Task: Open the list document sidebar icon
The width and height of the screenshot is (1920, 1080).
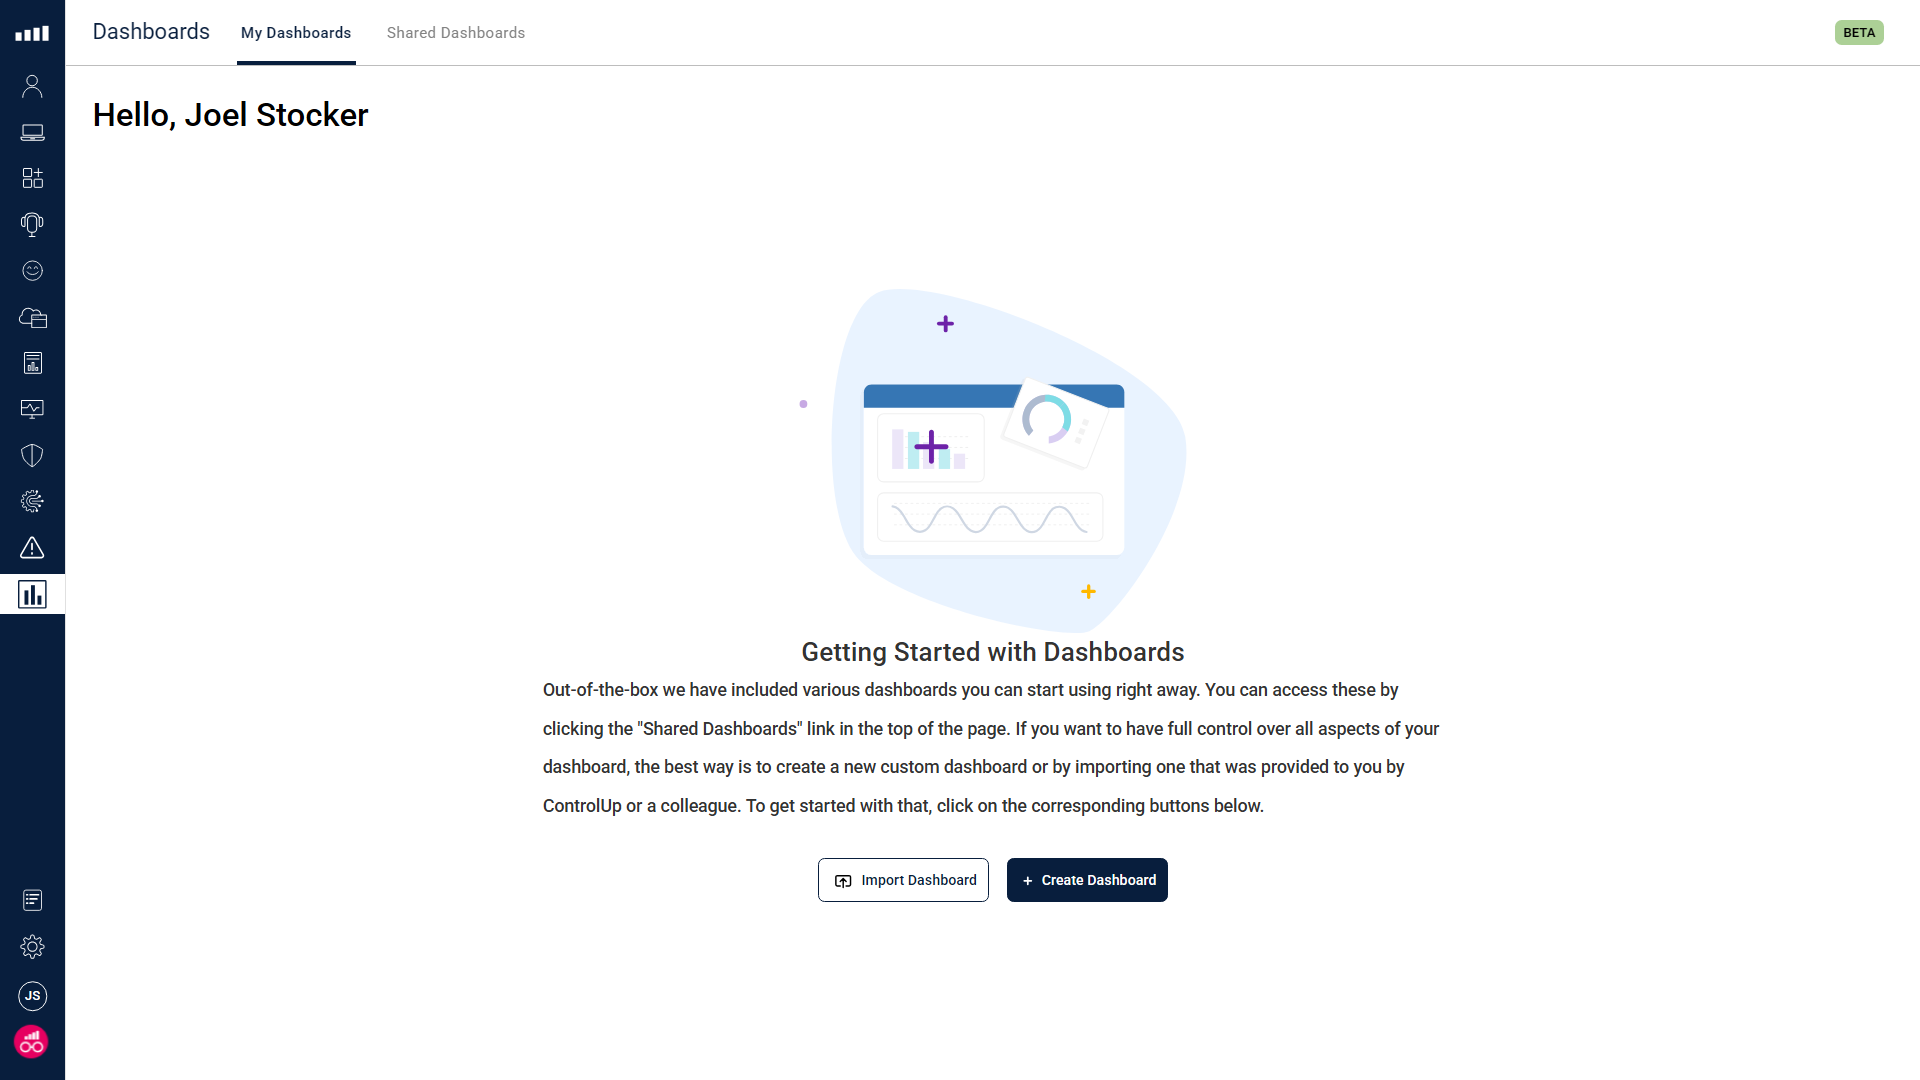Action: [x=32, y=901]
